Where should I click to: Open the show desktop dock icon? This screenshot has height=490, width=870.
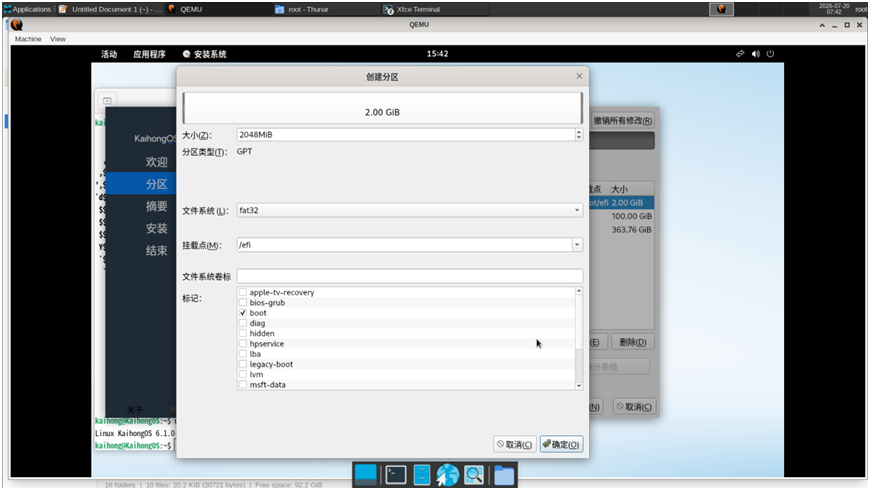[x=365, y=475]
